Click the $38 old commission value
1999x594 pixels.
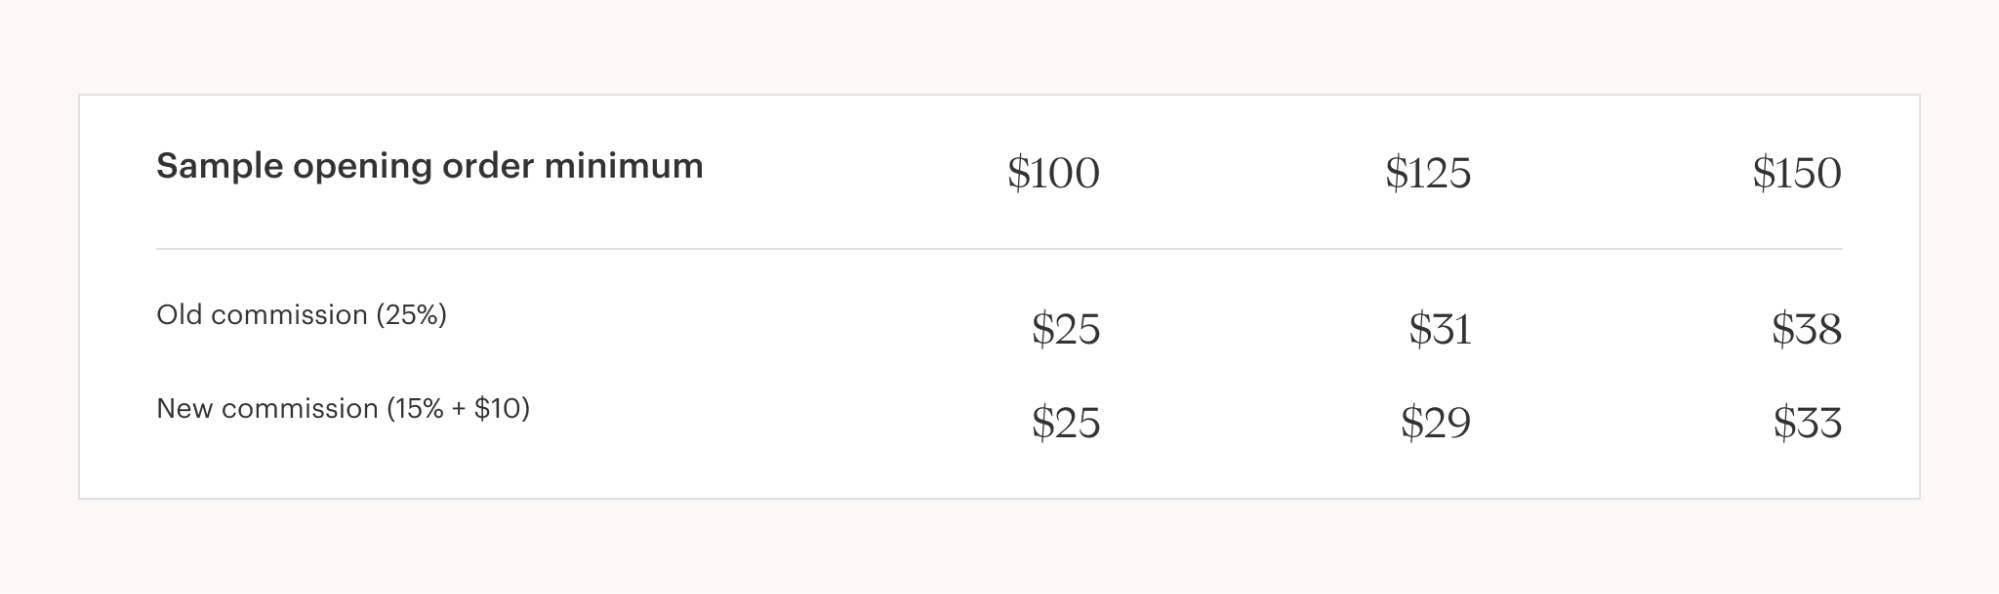1805,329
